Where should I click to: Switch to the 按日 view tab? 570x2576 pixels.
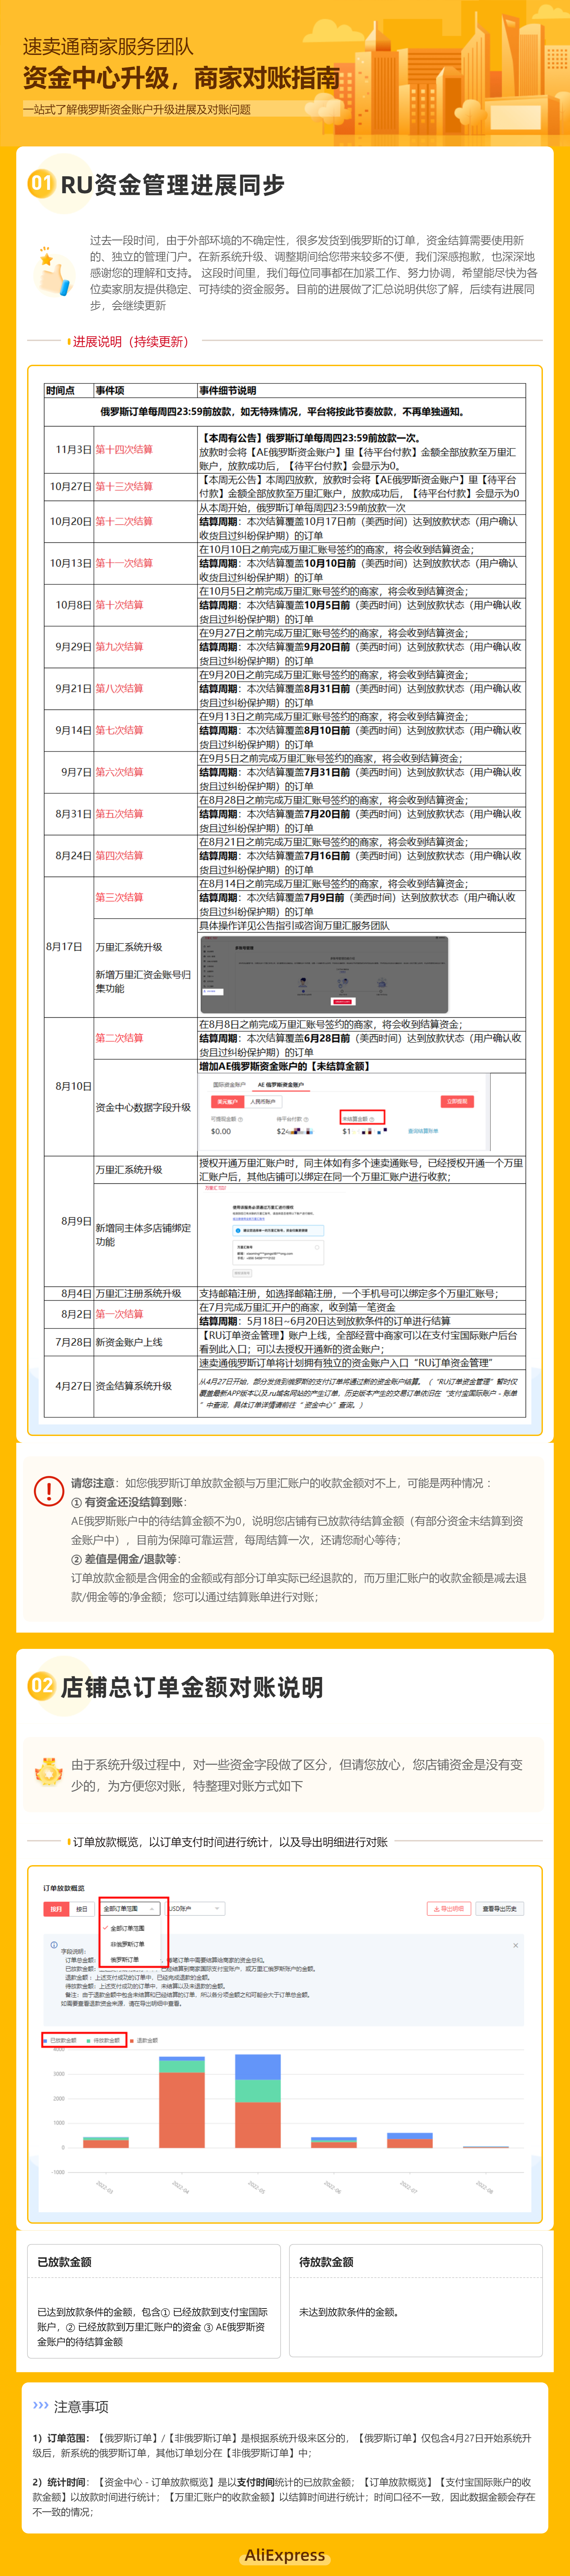[82, 1909]
